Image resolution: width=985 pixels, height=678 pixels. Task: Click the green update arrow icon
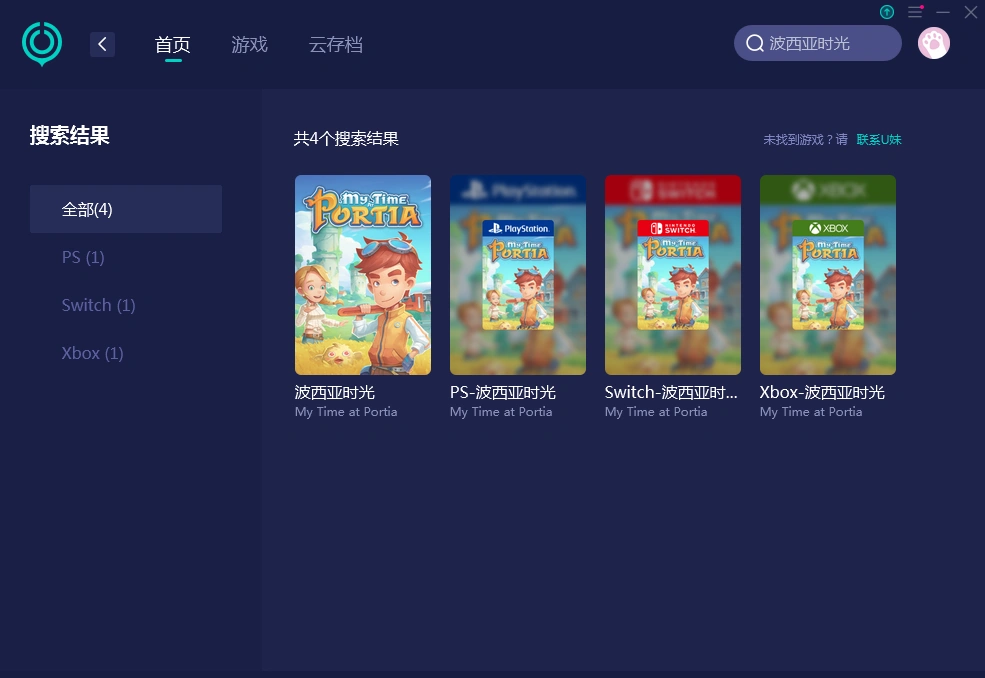[887, 11]
